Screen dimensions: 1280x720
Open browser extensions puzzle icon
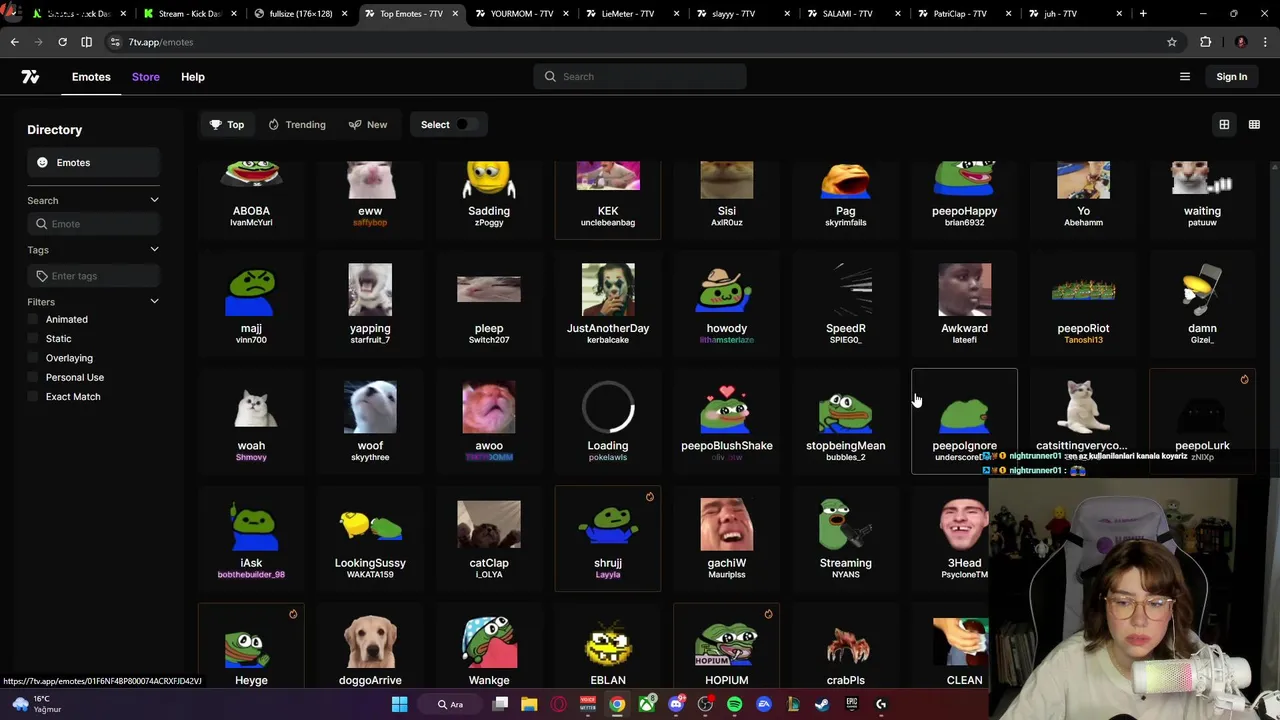click(1206, 42)
